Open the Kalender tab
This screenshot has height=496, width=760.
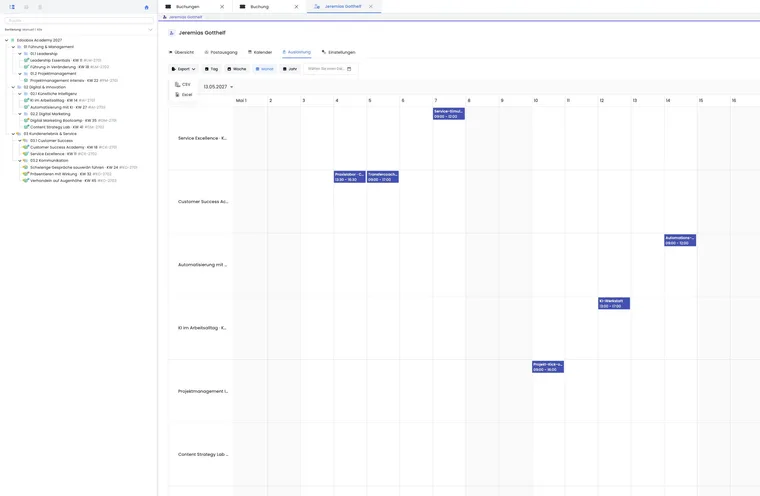click(x=260, y=52)
